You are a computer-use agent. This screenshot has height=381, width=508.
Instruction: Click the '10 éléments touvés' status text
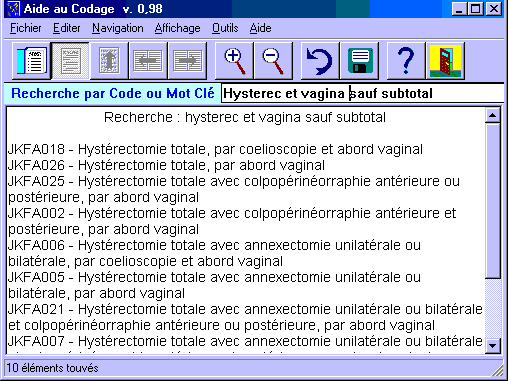coord(52,368)
